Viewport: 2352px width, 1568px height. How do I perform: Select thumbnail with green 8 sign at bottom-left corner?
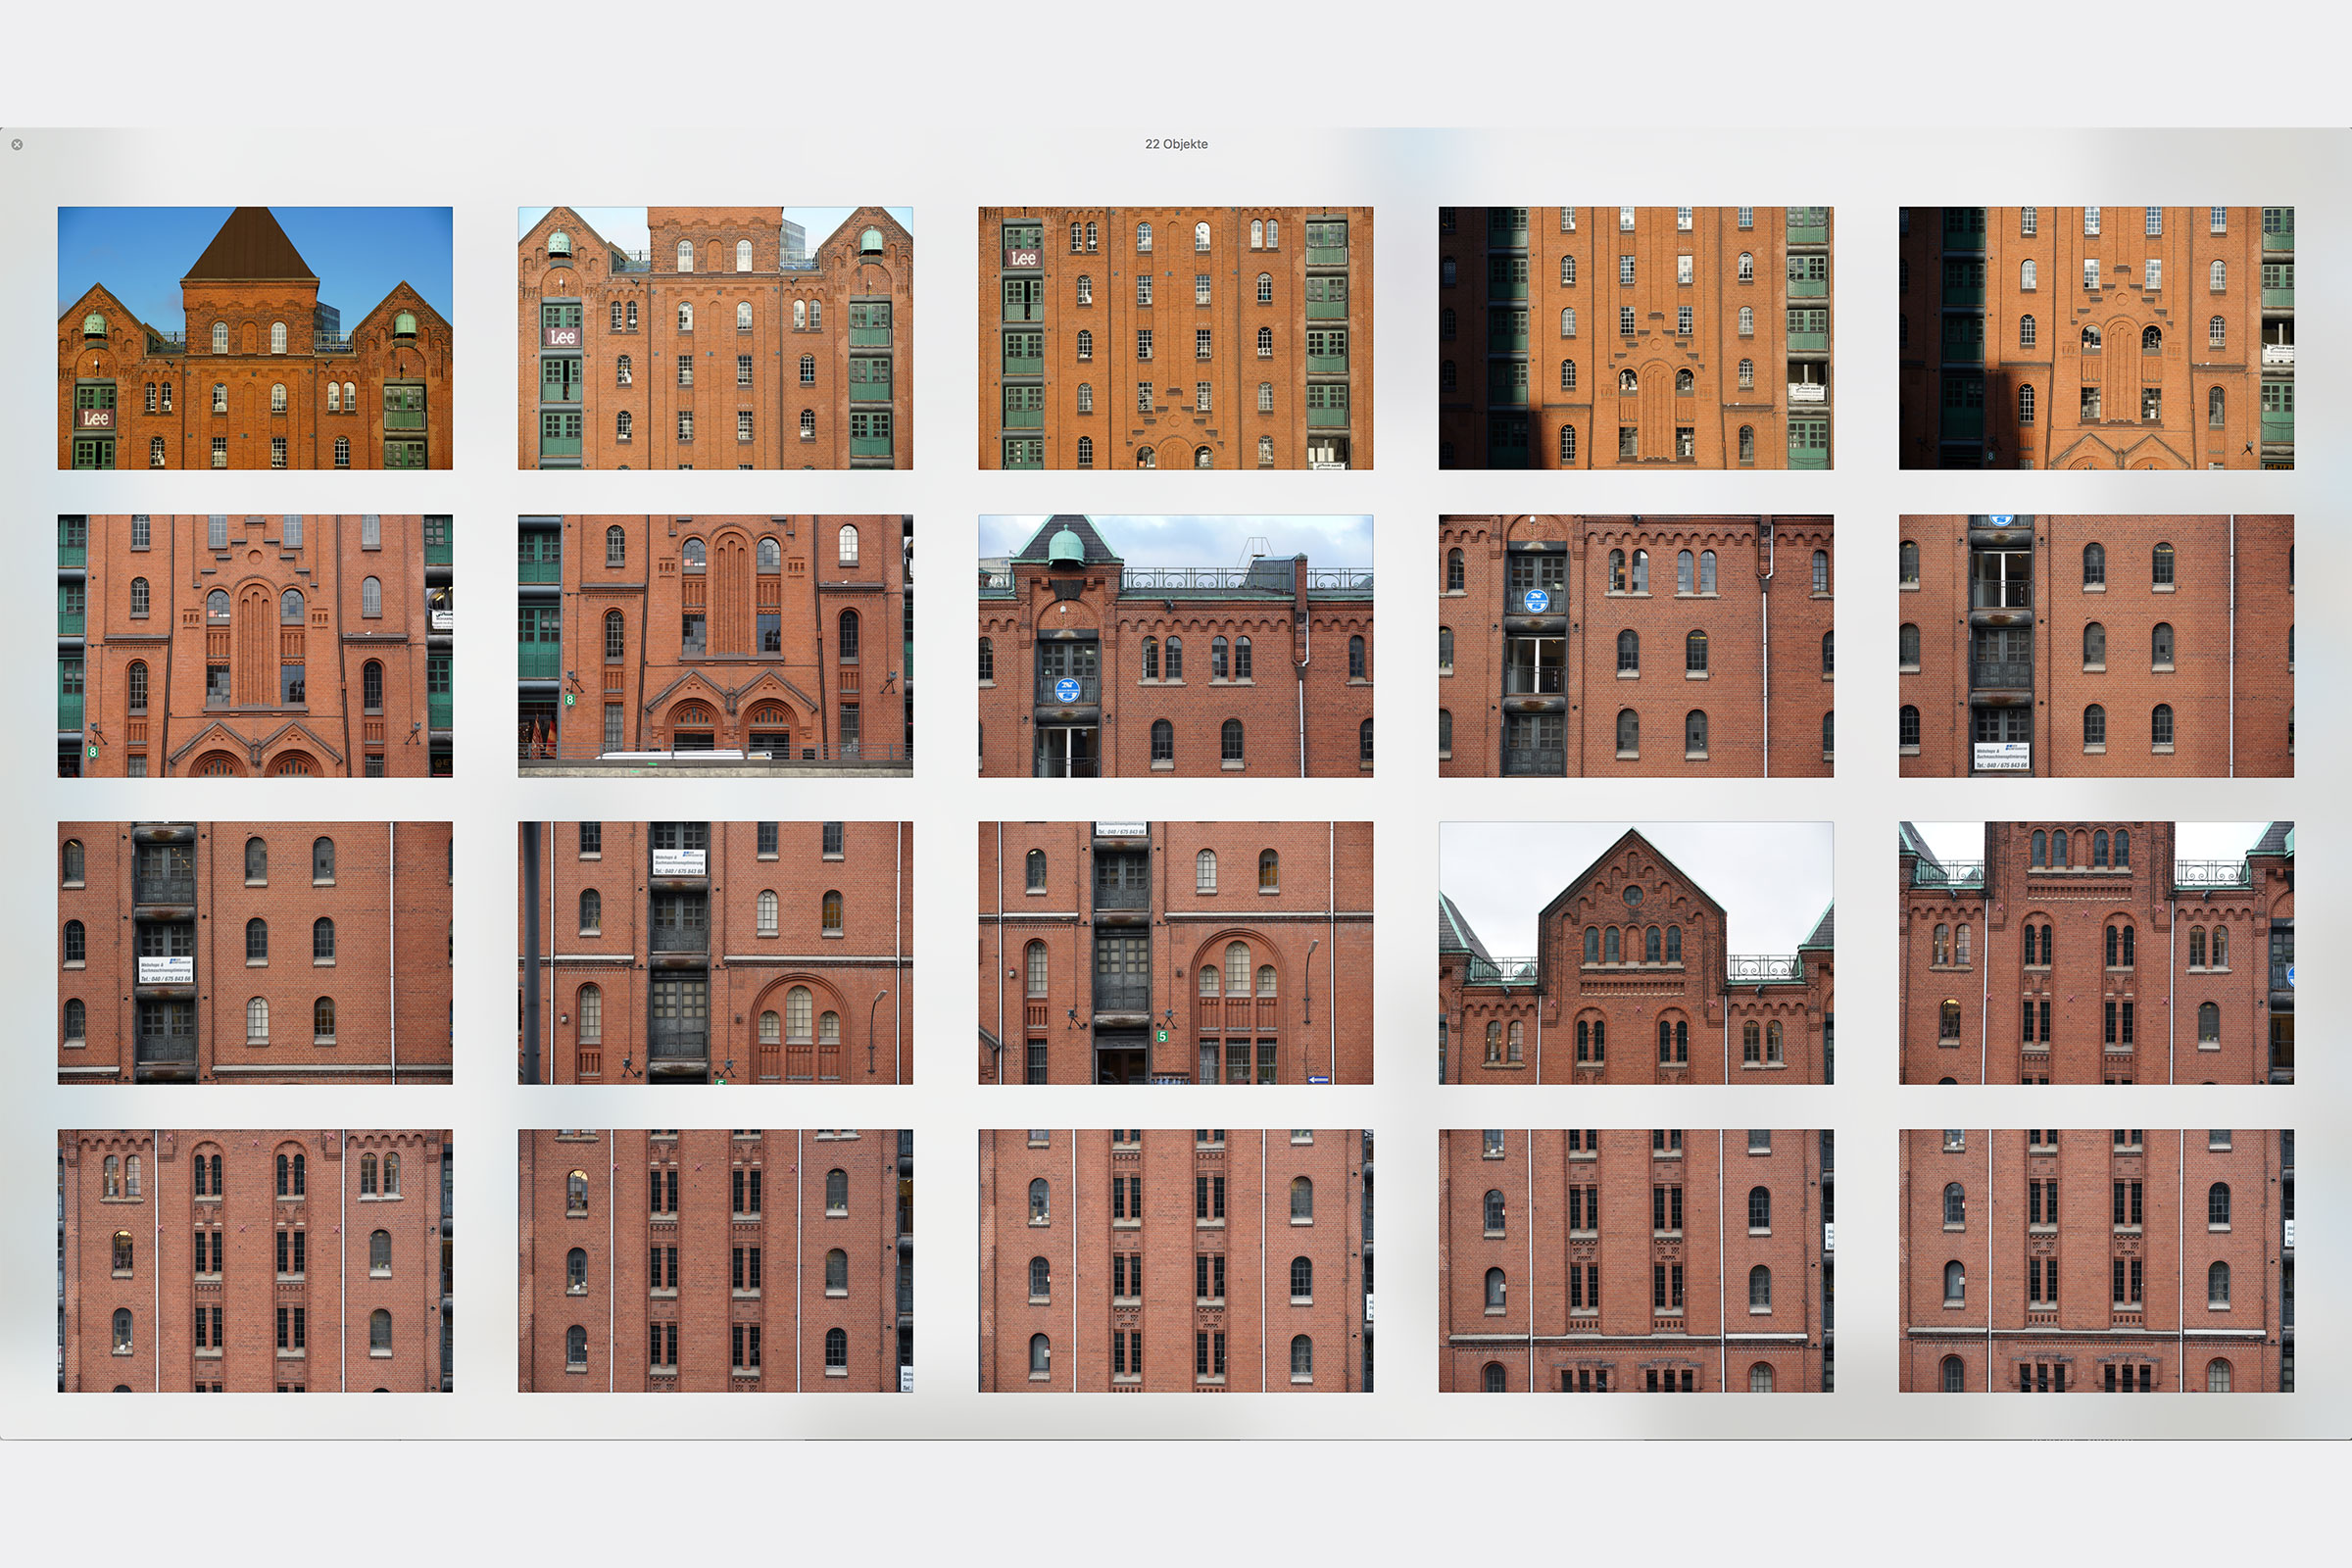pos(255,646)
